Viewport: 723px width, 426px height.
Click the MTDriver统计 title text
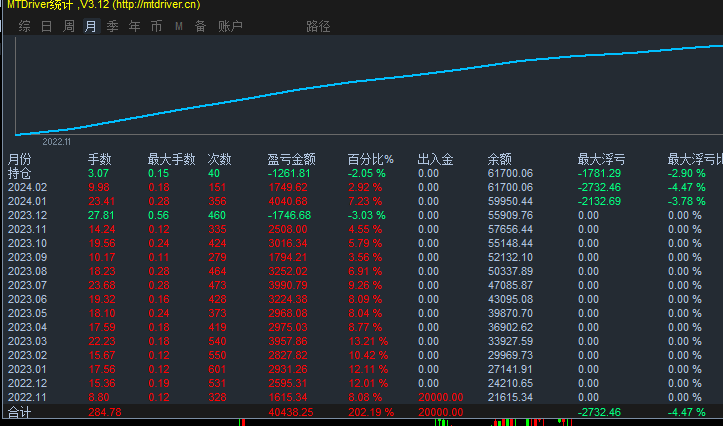40,5
